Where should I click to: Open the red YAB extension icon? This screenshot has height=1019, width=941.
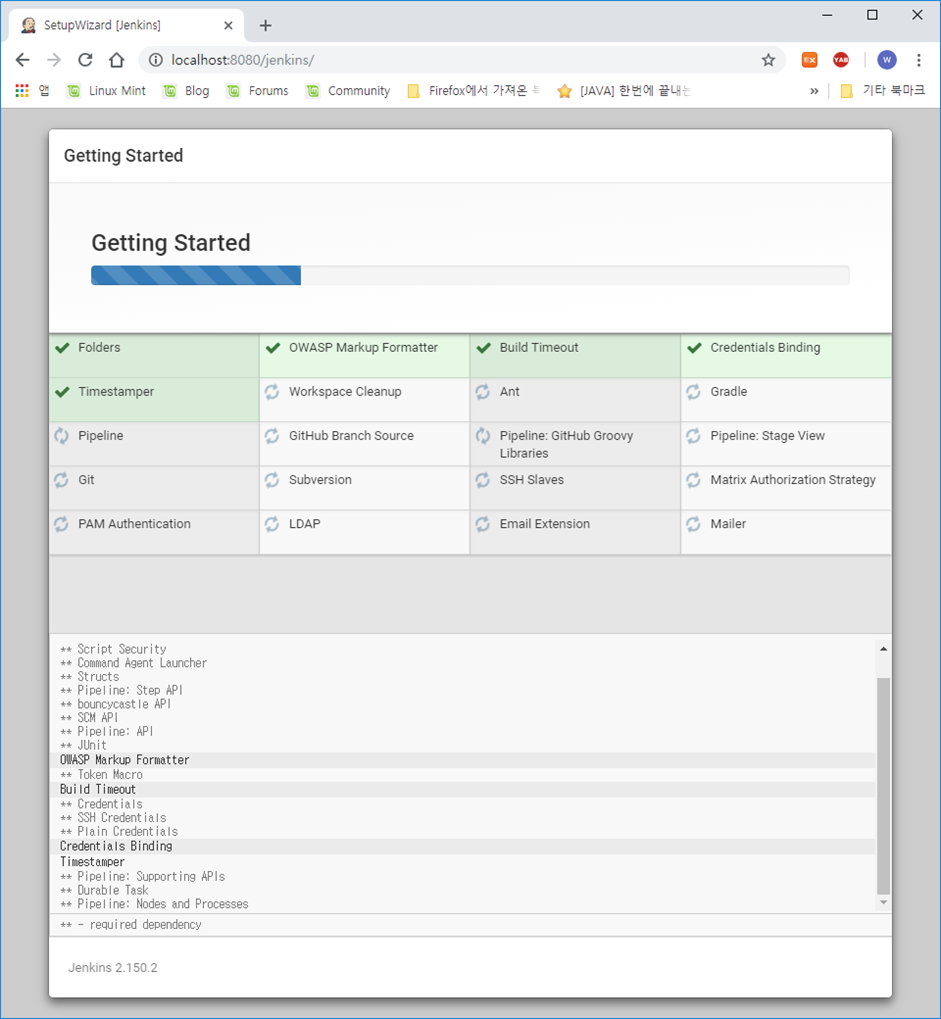pos(841,60)
